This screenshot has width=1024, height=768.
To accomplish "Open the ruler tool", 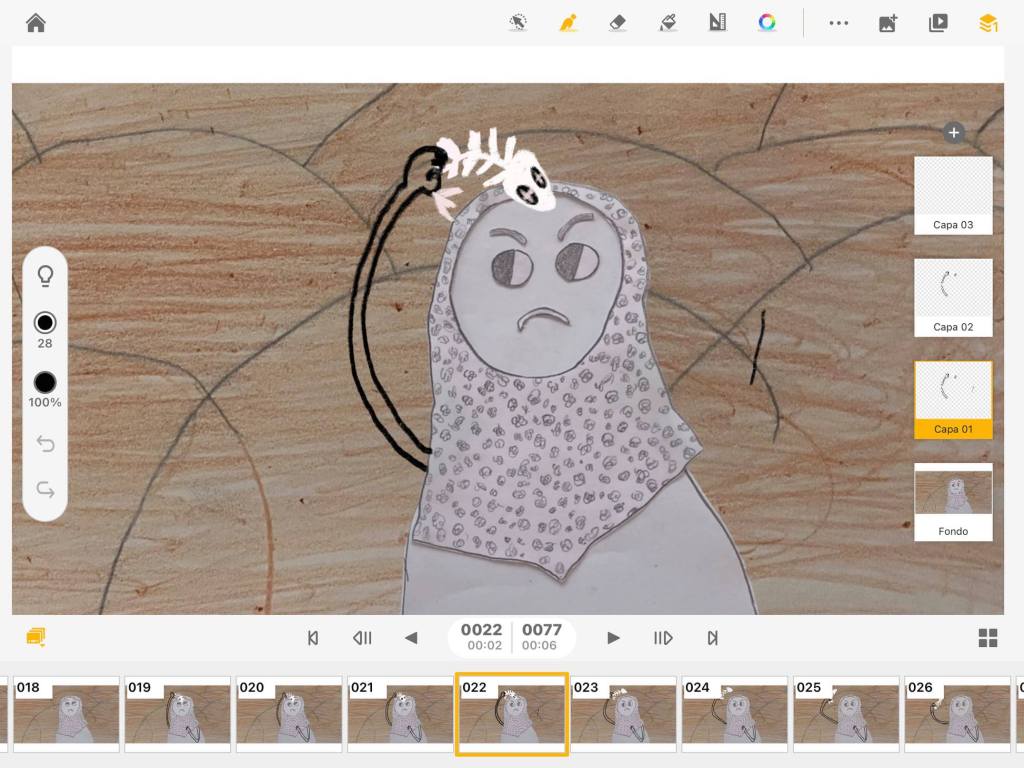I will click(x=717, y=22).
